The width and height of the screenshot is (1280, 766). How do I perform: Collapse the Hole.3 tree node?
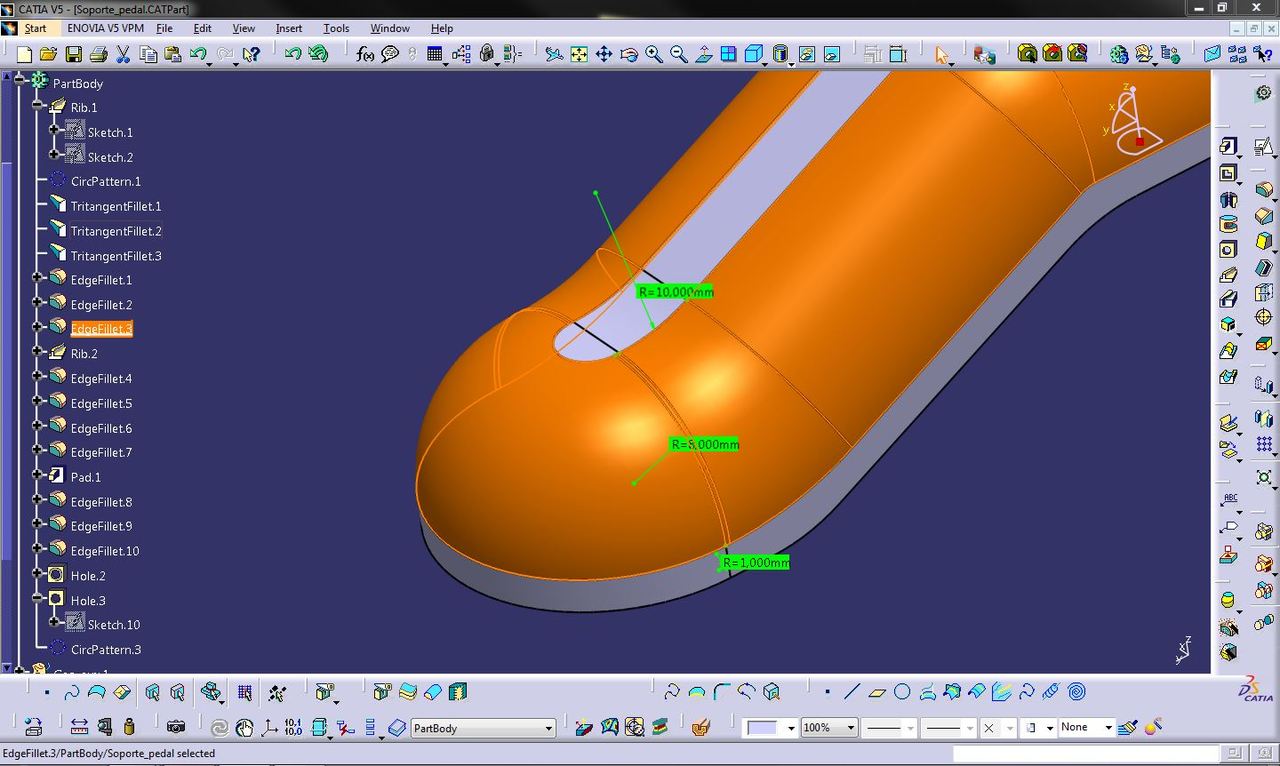click(38, 598)
